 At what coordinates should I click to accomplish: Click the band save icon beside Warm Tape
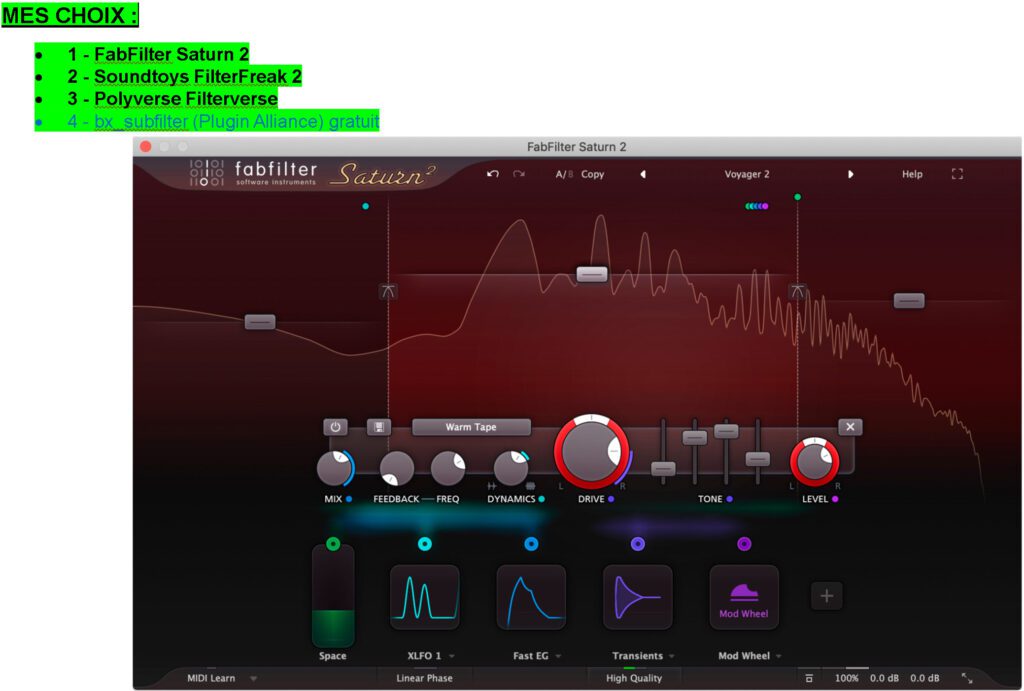click(379, 427)
